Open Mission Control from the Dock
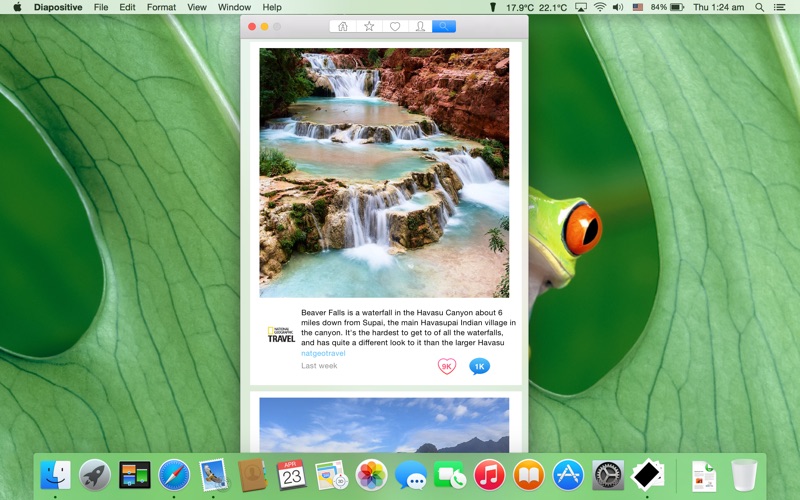 click(x=135, y=475)
